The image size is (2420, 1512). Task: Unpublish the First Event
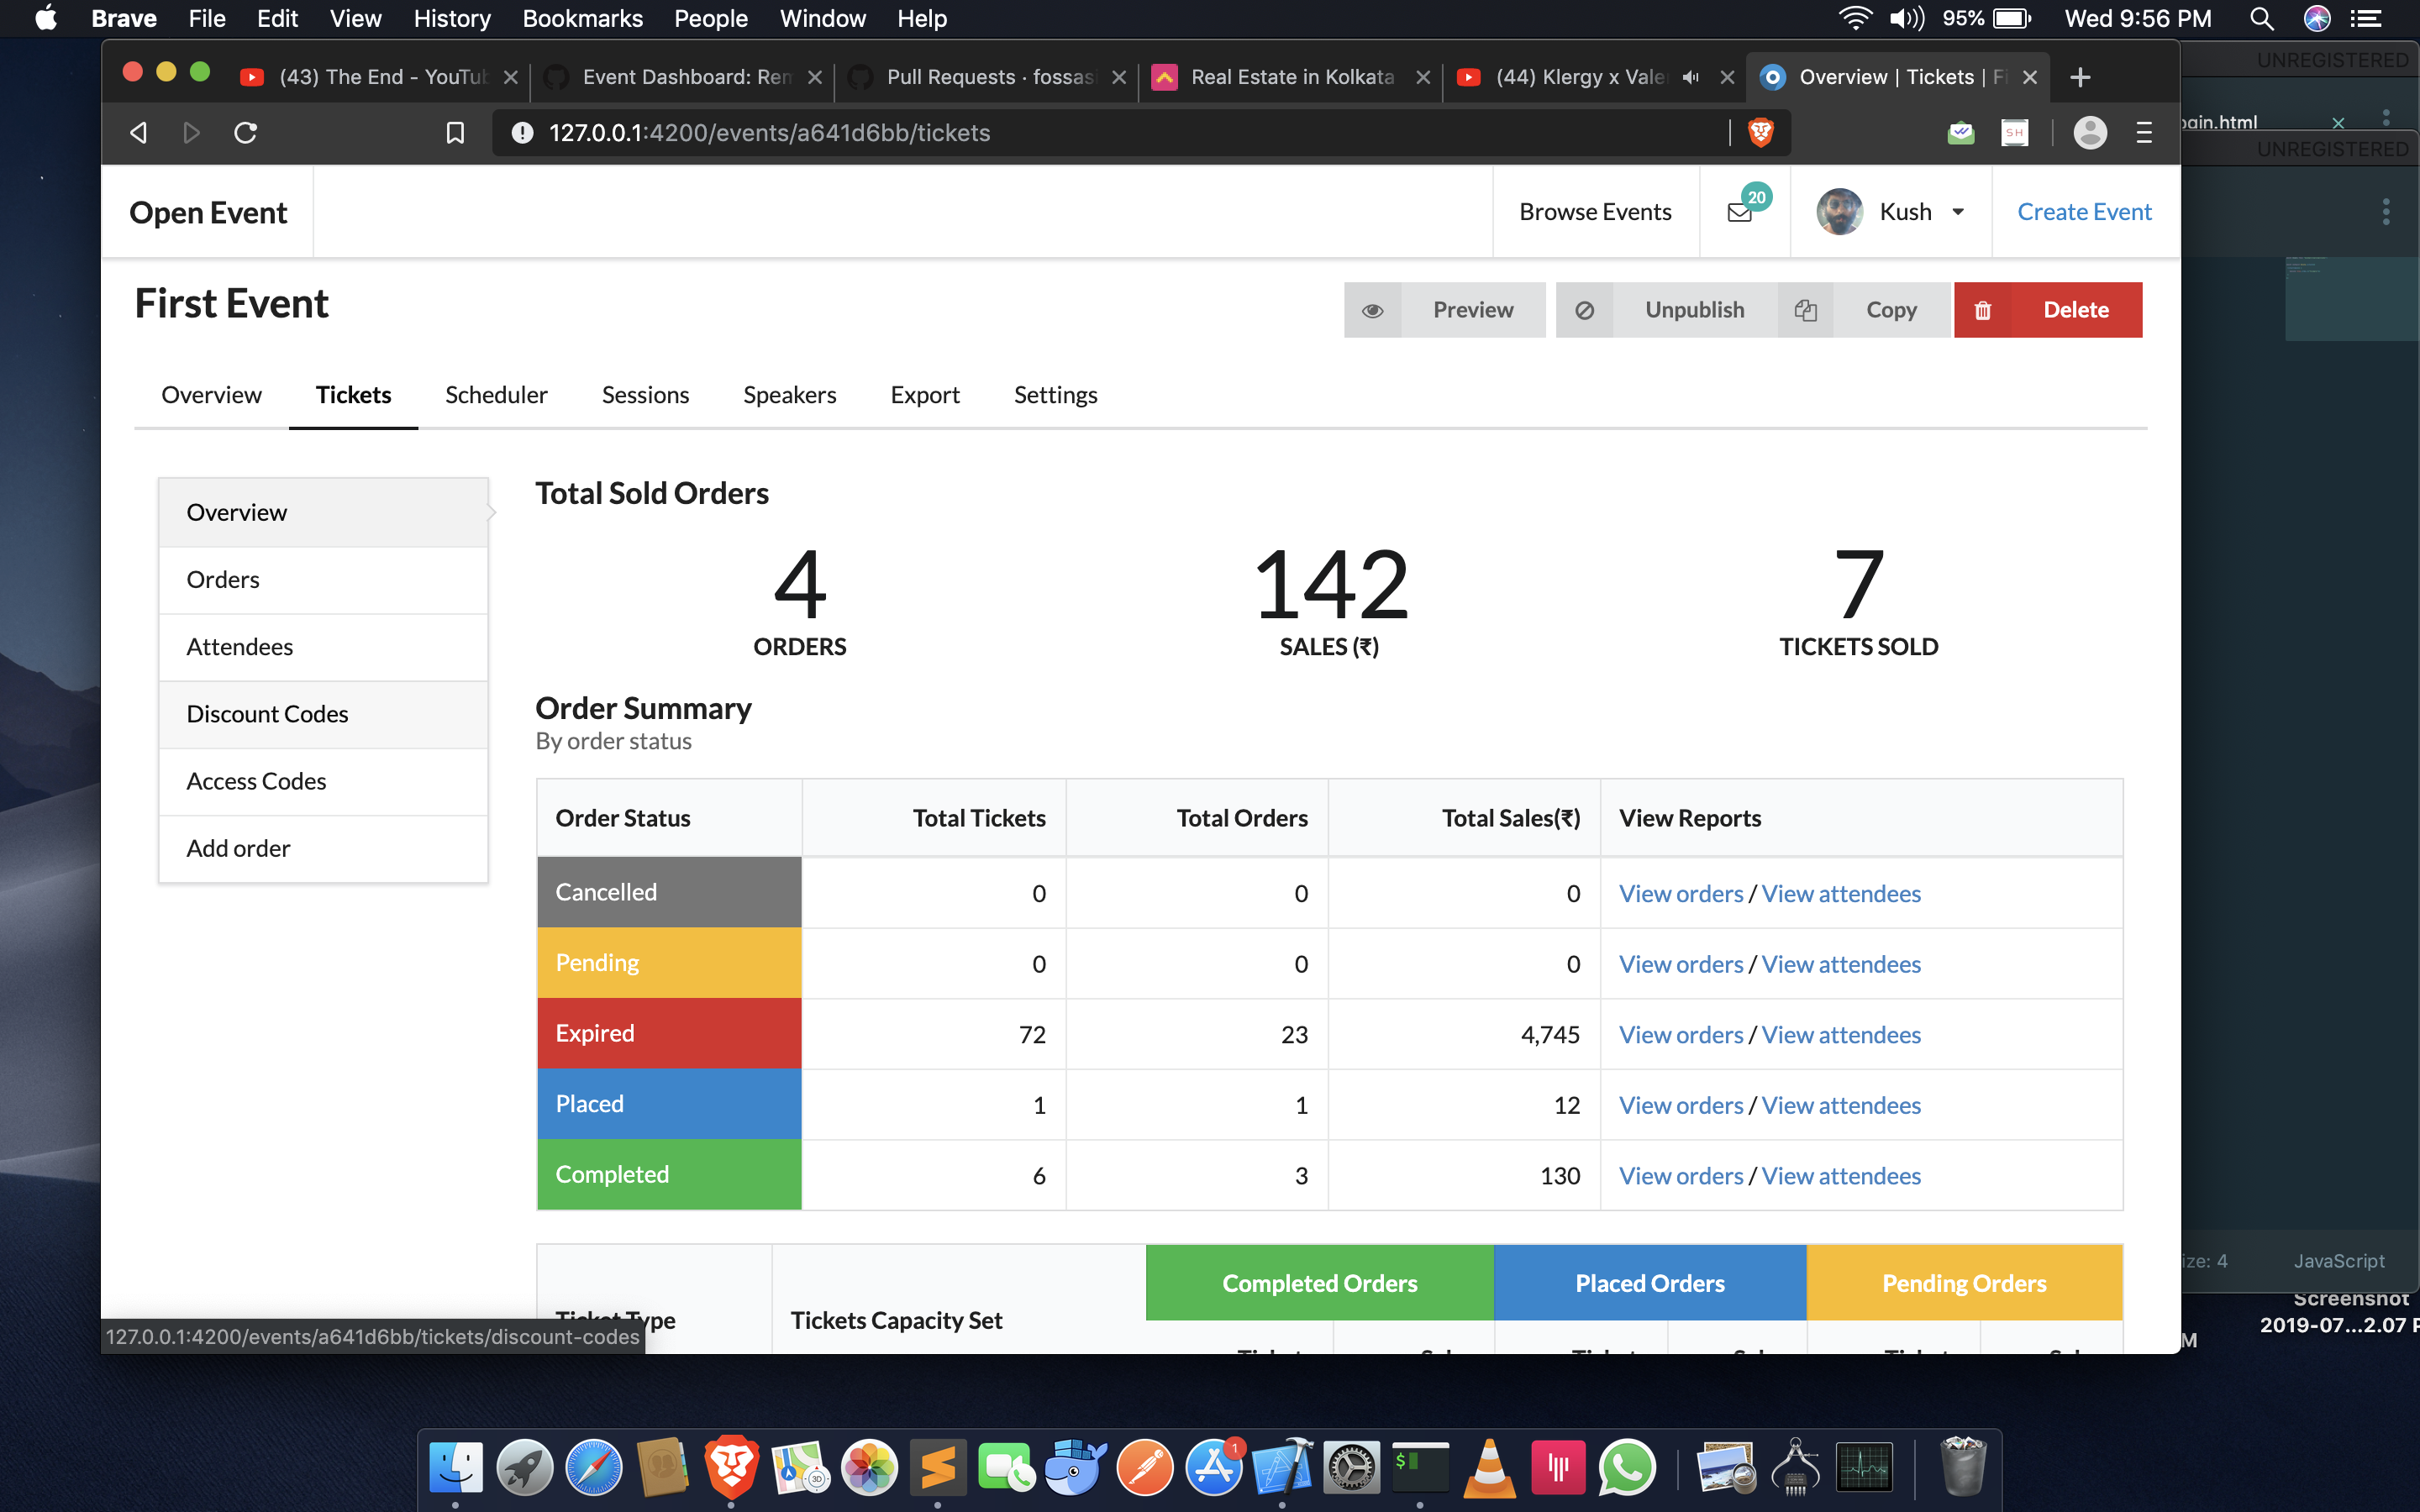coord(1694,310)
